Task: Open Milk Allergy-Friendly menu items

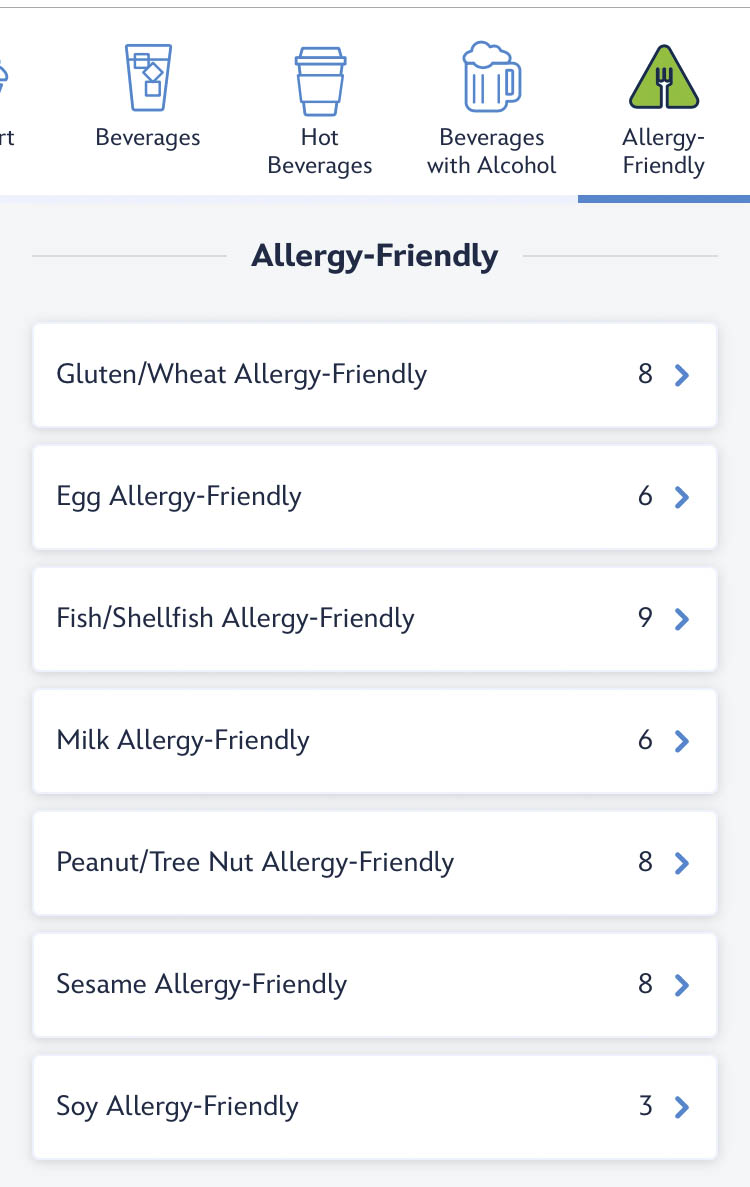Action: (183, 741)
